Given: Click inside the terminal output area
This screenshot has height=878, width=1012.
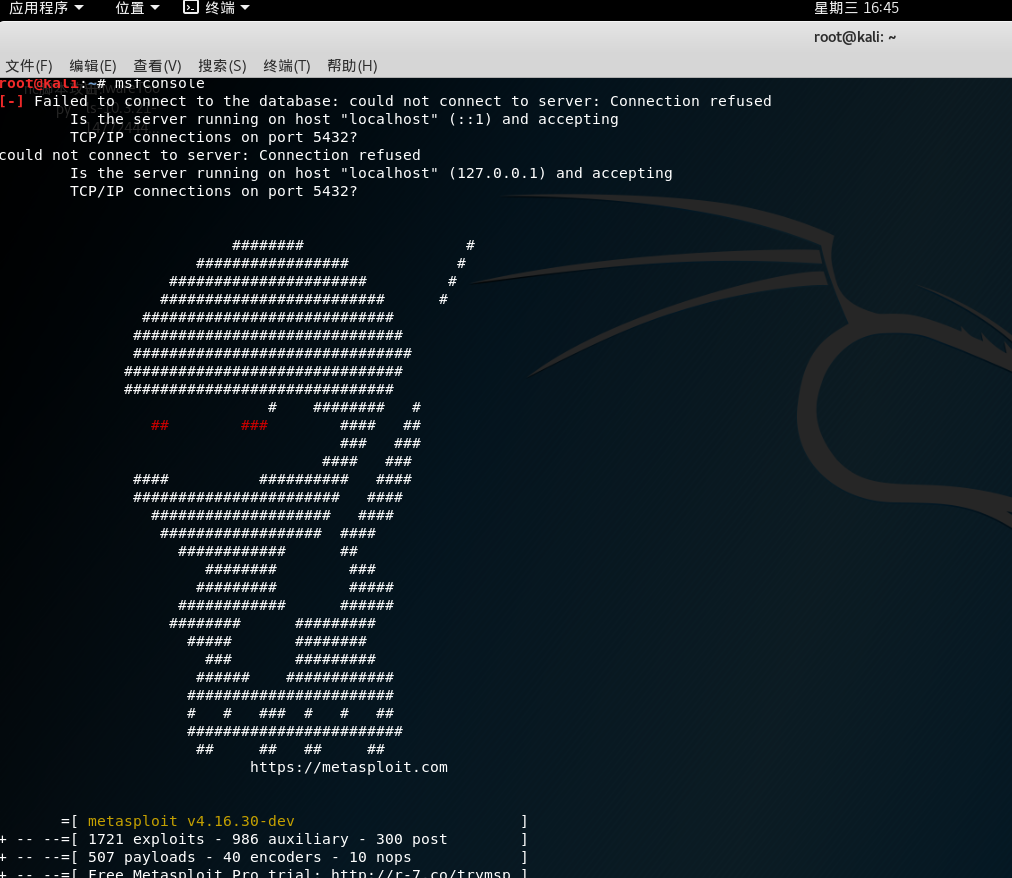Looking at the screenshot, I should pos(500,450).
